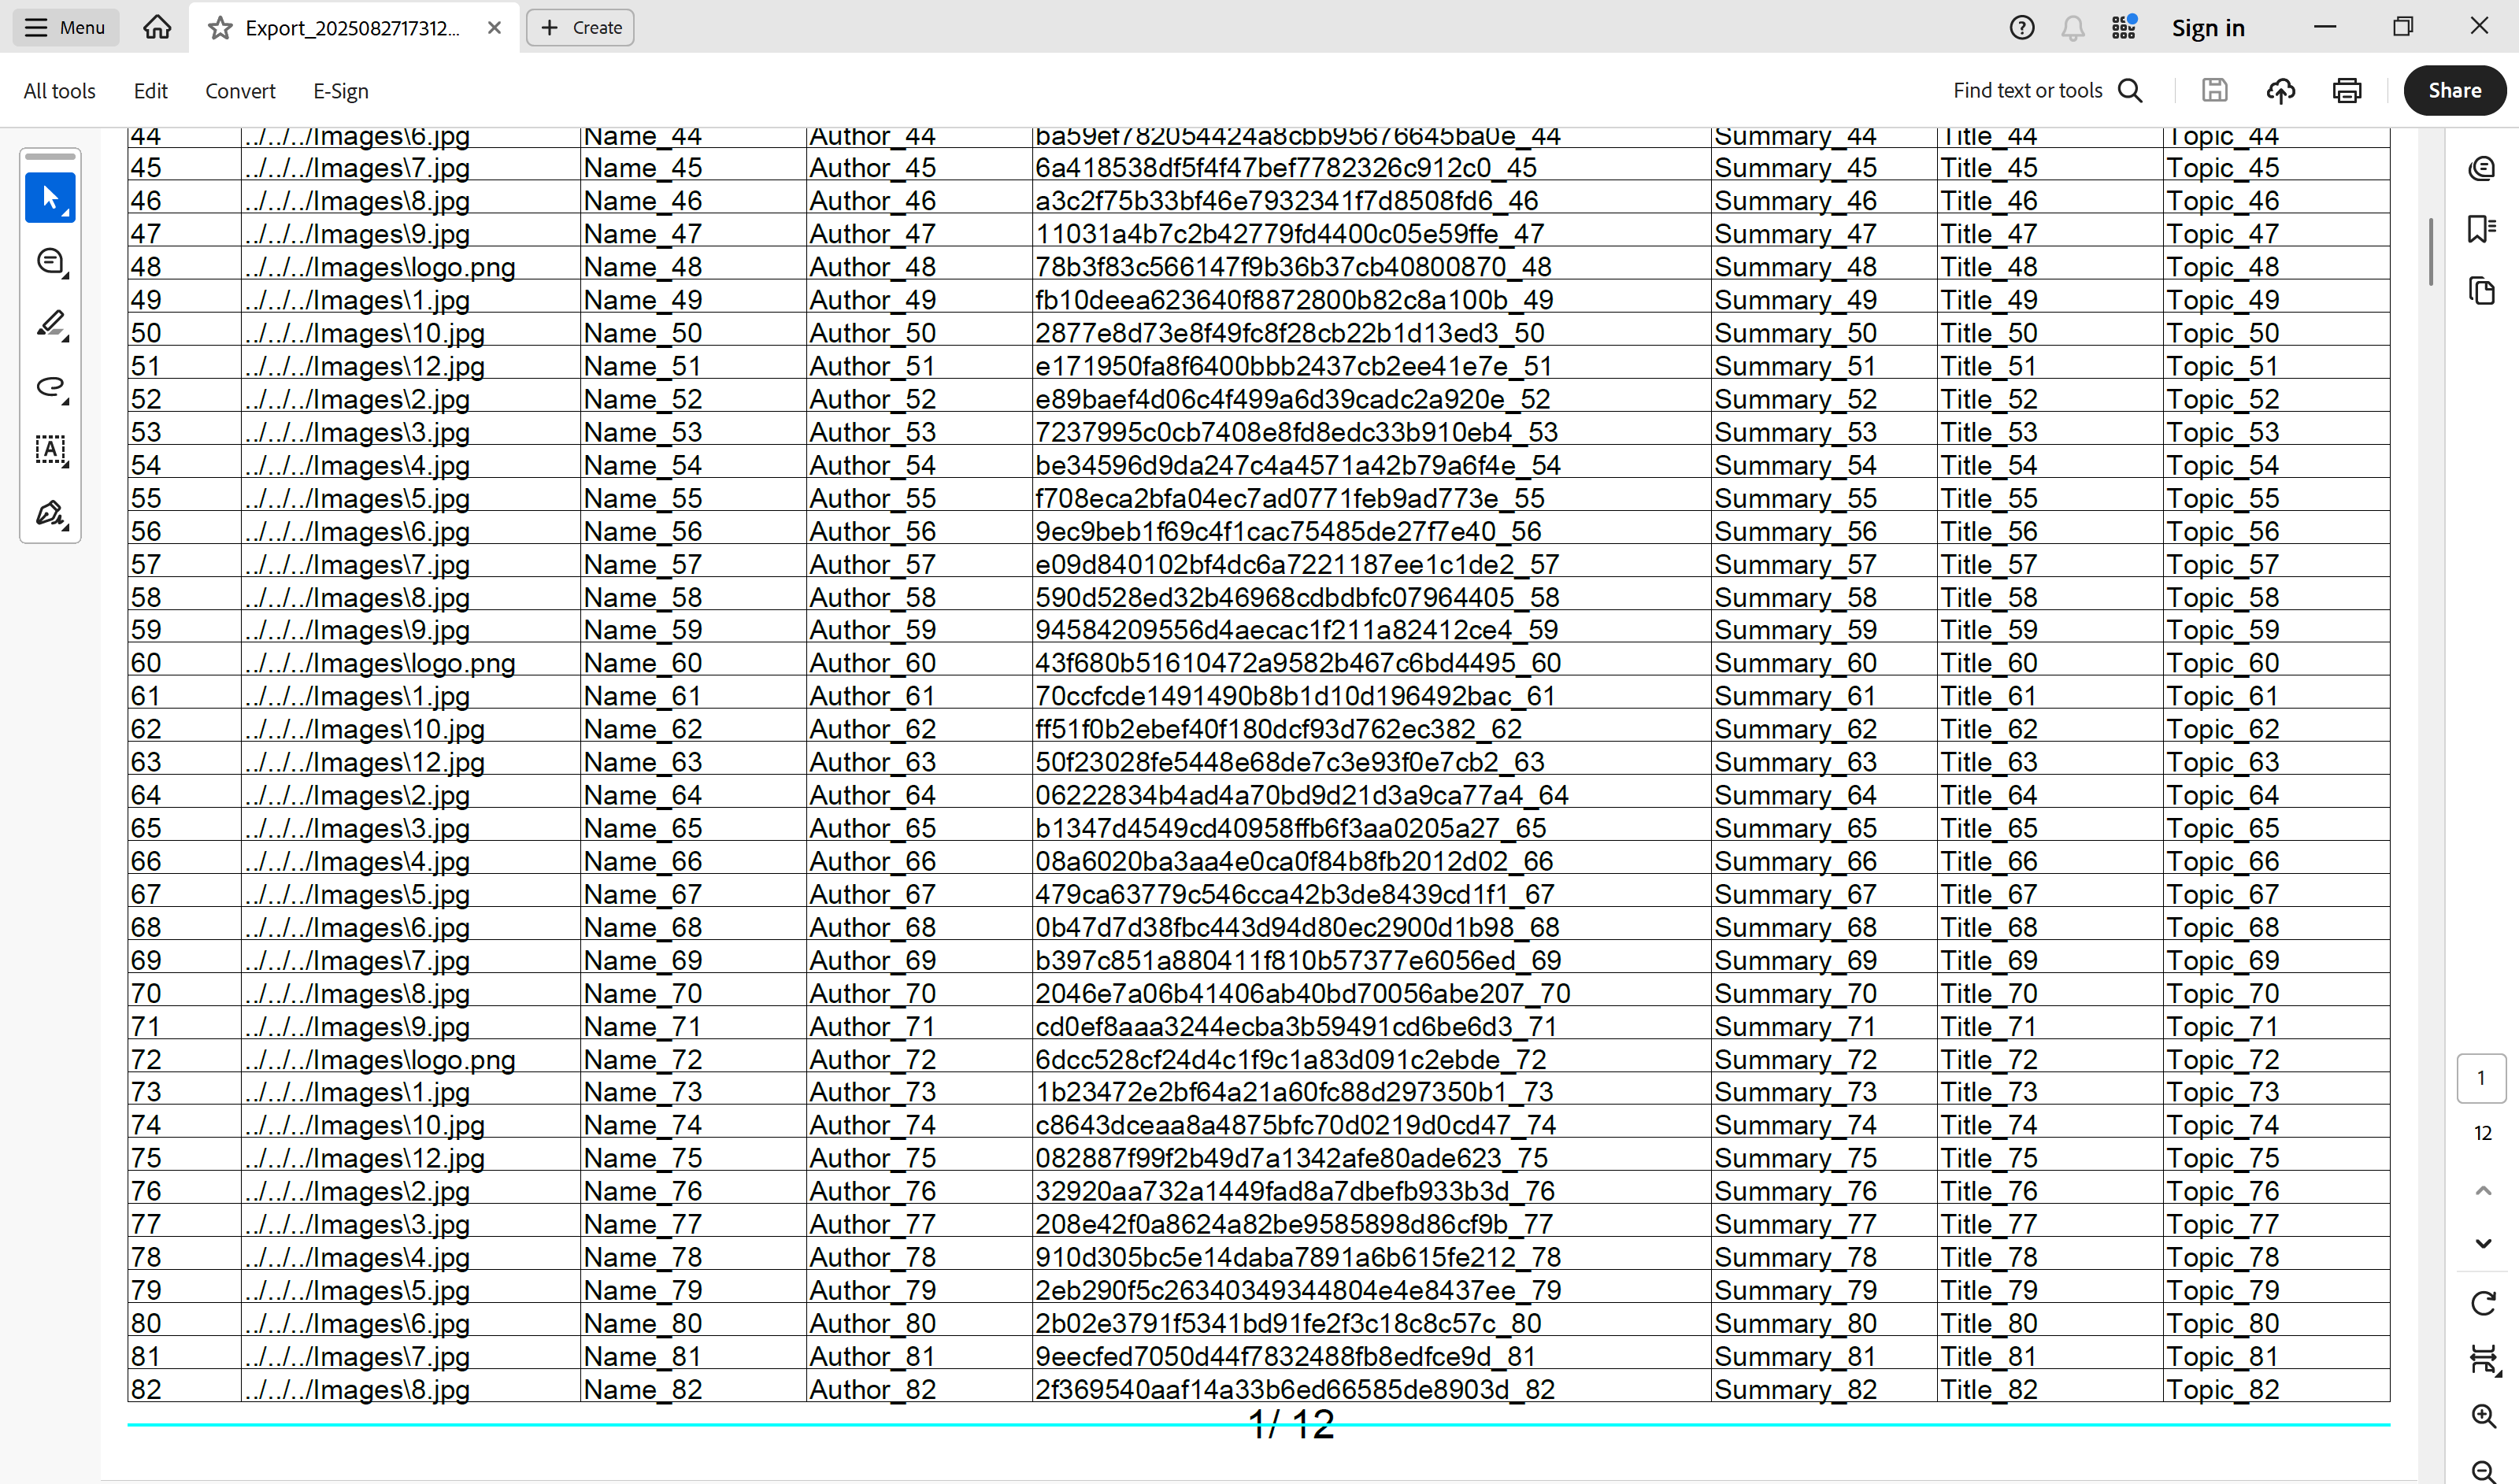Image resolution: width=2519 pixels, height=1484 pixels.
Task: Go to the previous page arrow
Action: [2482, 1190]
